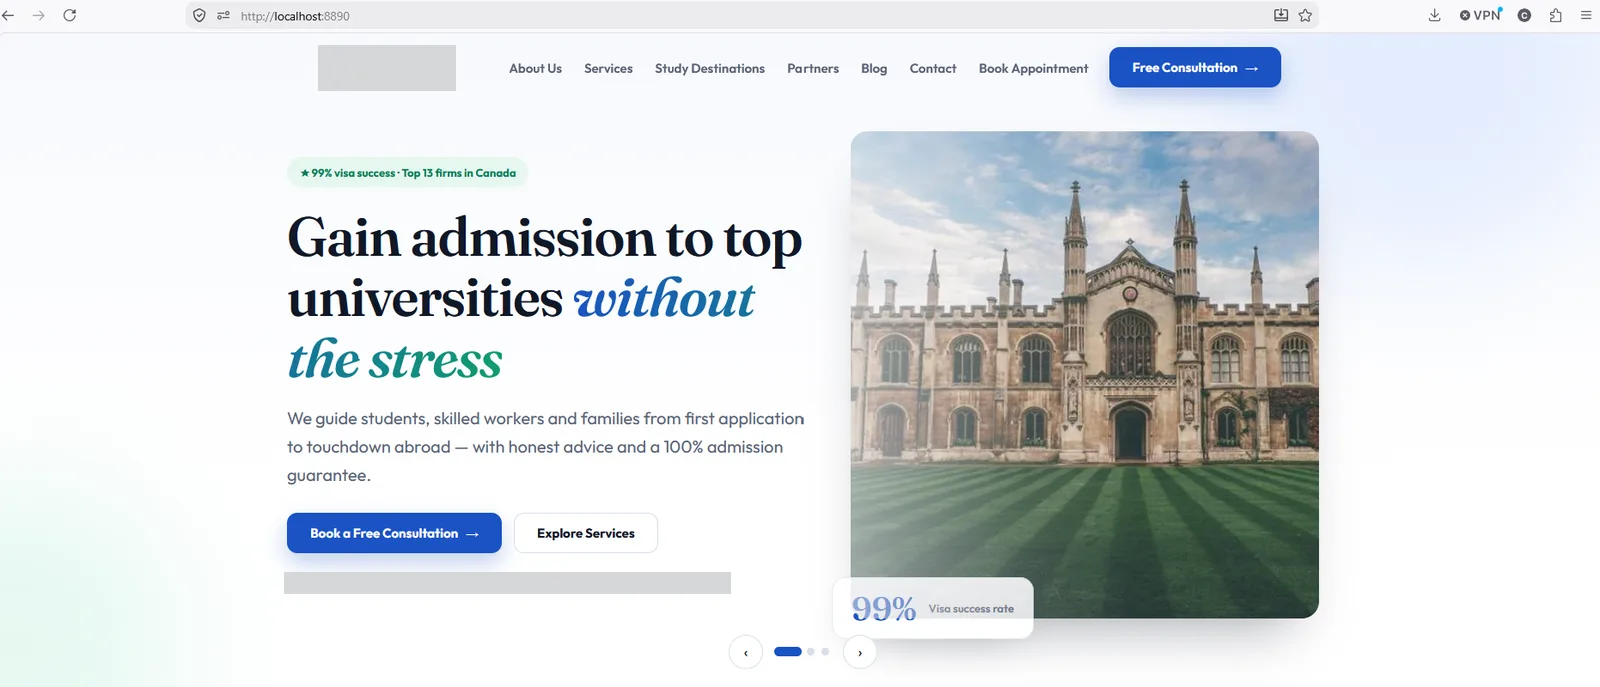Click the Explore Services button
1600x687 pixels.
tap(586, 533)
